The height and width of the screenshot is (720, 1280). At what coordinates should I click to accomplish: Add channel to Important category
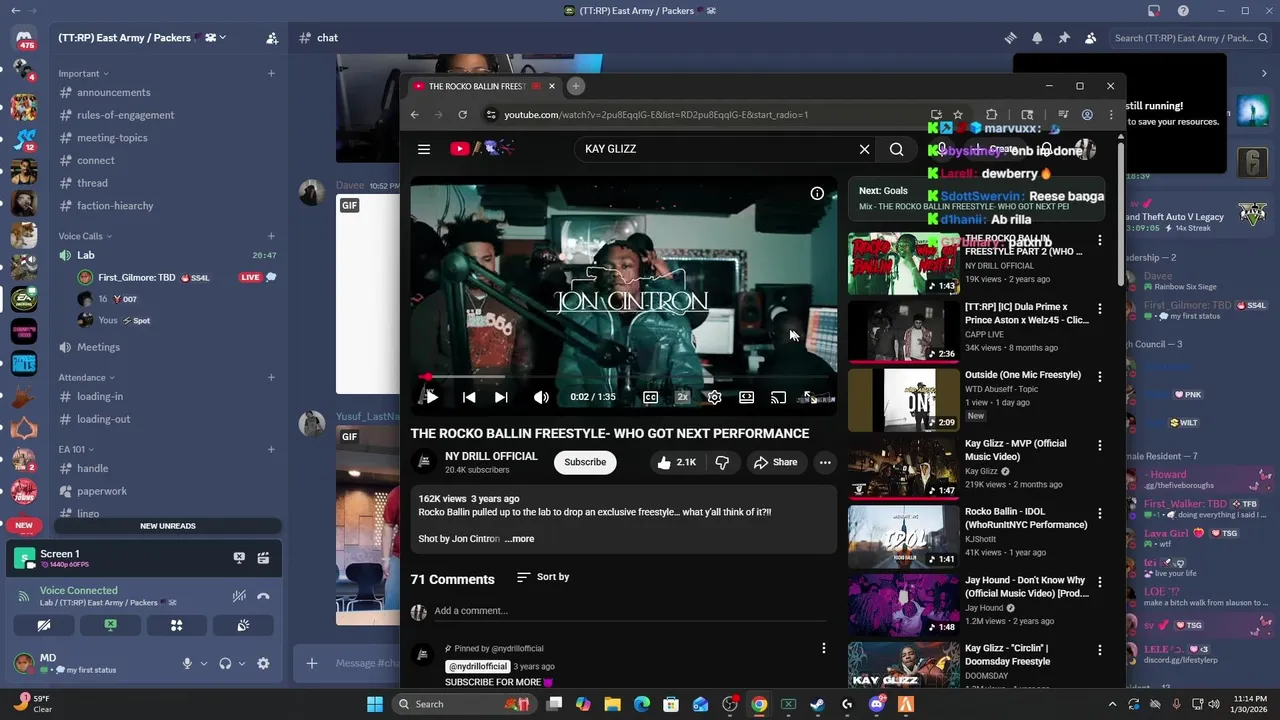pyautogui.click(x=271, y=73)
